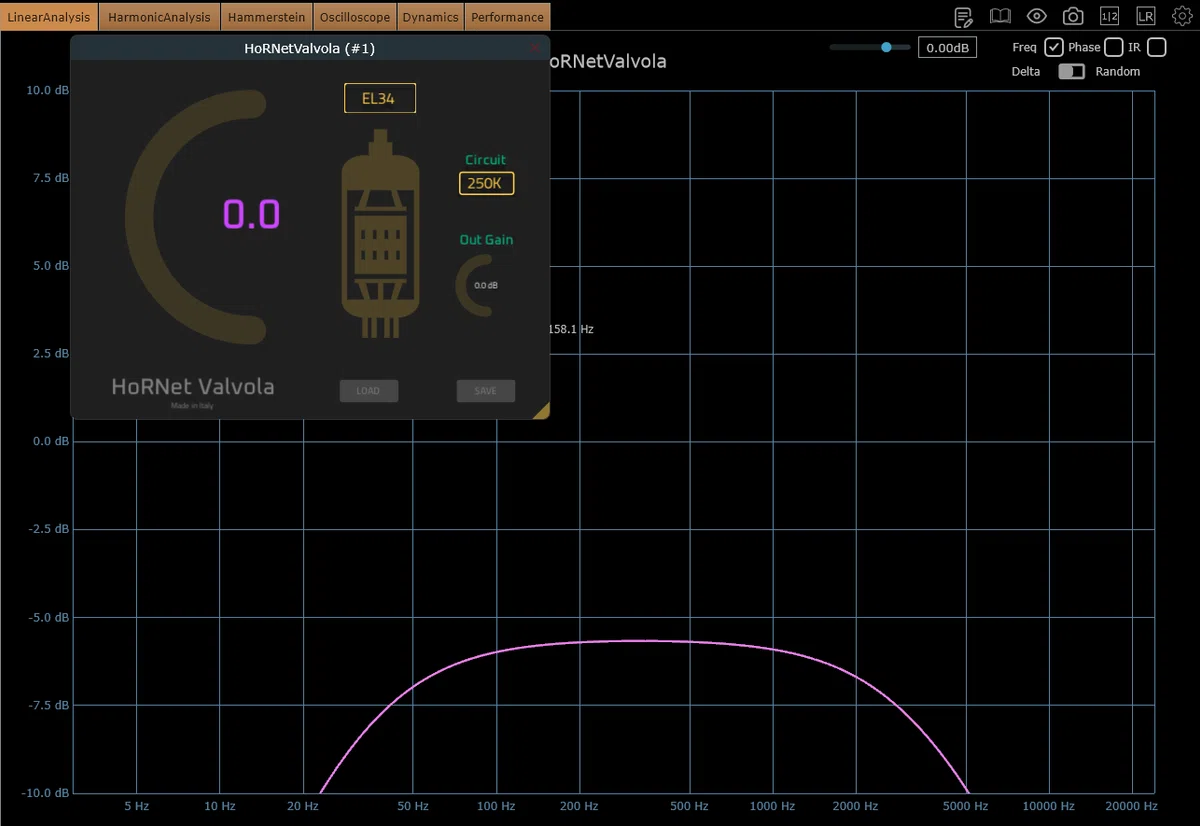1200x826 pixels.
Task: Switch to the LinearAnalysis tab
Action: (49, 17)
